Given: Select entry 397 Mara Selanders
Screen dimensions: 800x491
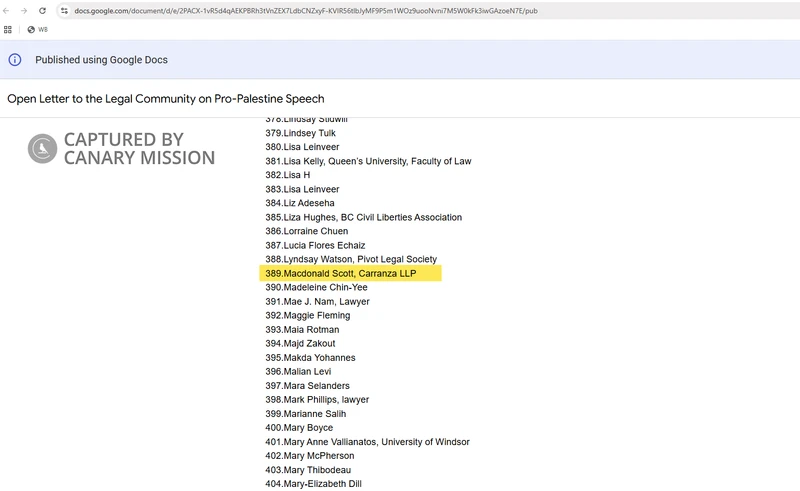Looking at the screenshot, I should (308, 386).
